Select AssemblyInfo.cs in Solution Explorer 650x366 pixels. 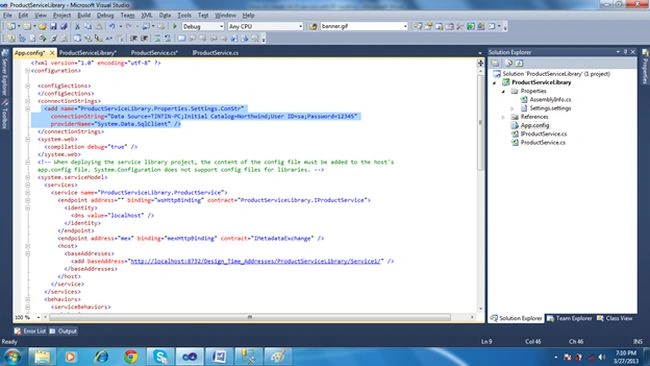[550, 99]
